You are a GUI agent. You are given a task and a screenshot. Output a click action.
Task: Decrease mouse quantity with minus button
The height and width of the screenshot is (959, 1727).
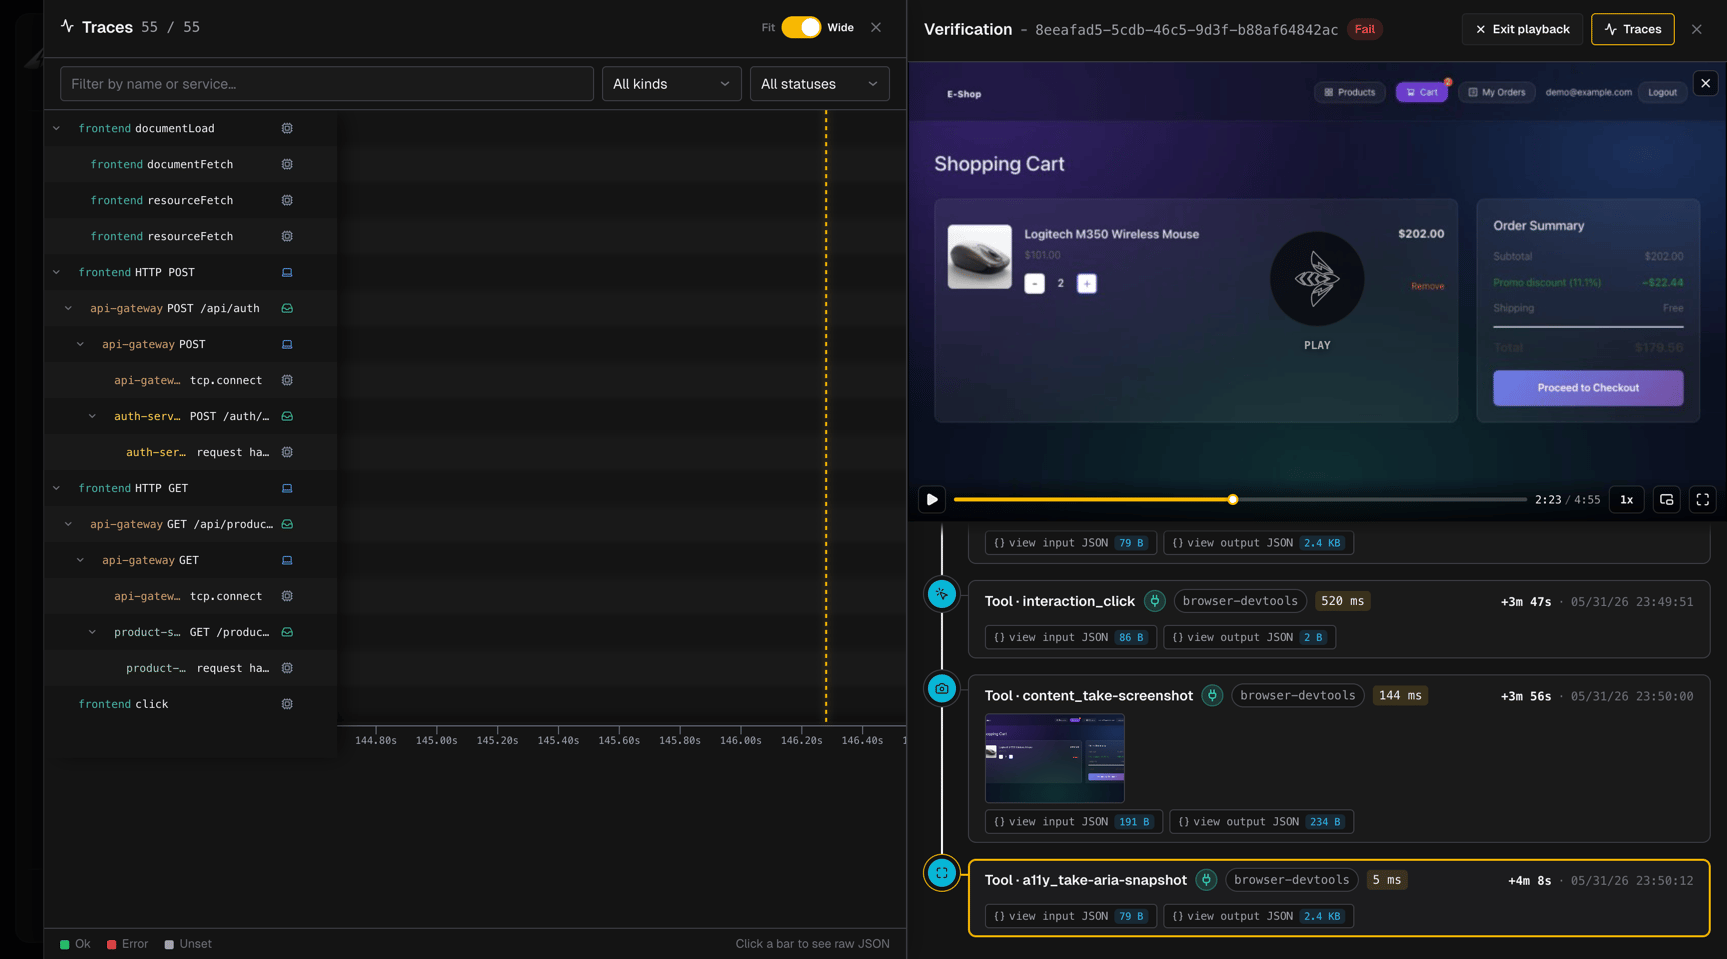tap(1034, 283)
